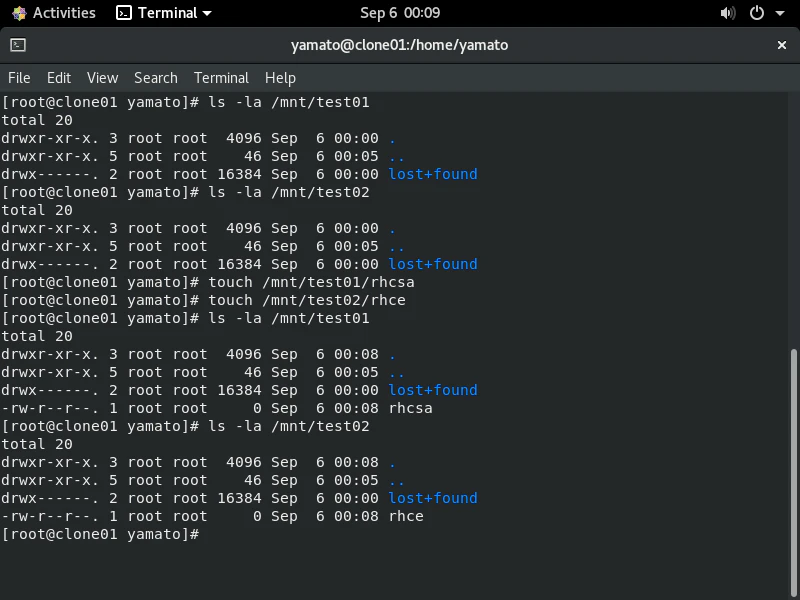Click the 16384 size in the last listing
This screenshot has height=600, width=800.
tap(239, 498)
